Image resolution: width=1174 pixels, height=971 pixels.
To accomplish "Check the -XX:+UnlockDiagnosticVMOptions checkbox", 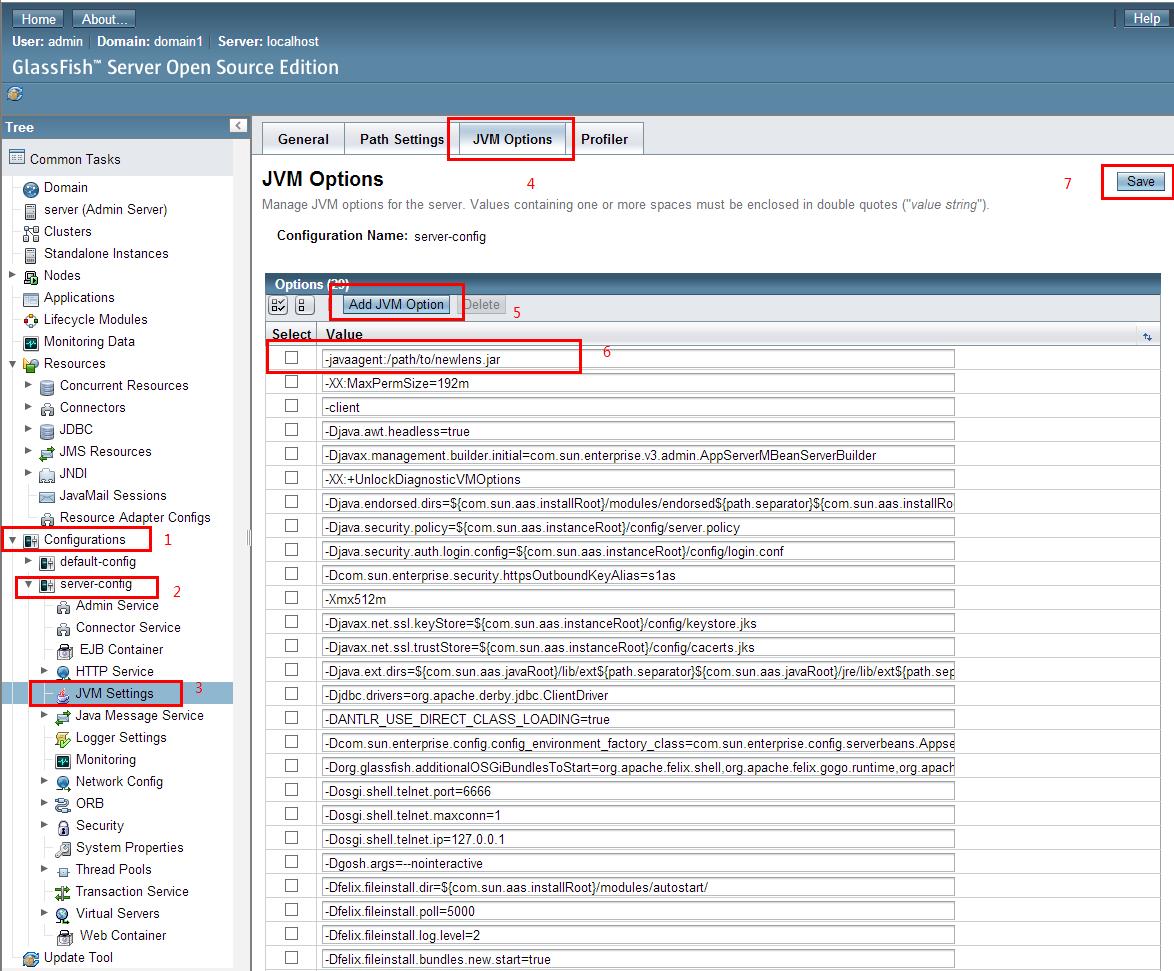I will pyautogui.click(x=291, y=478).
